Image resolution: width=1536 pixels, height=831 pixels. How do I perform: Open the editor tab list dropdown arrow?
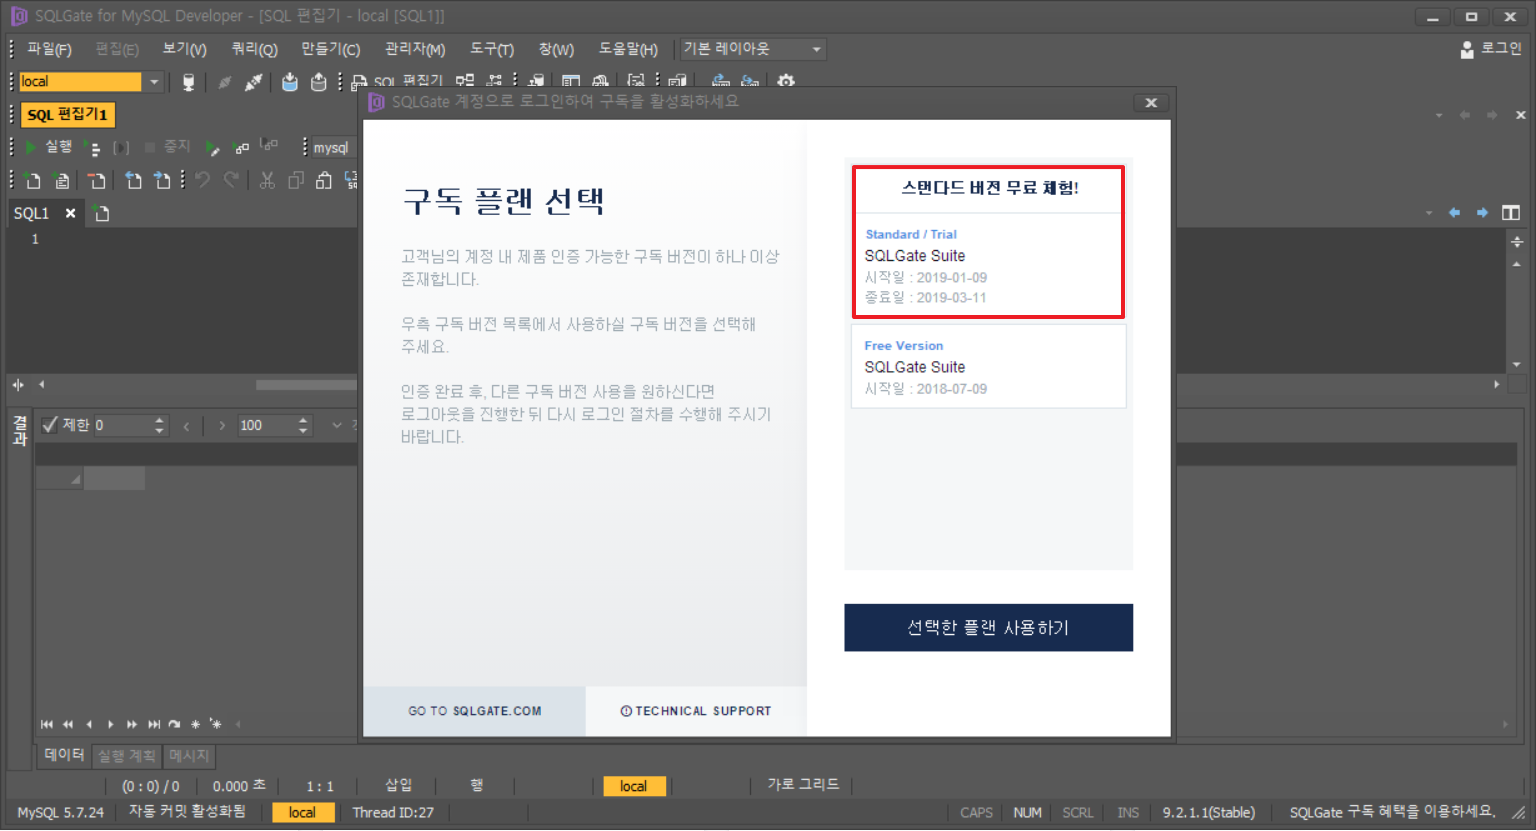[1428, 213]
